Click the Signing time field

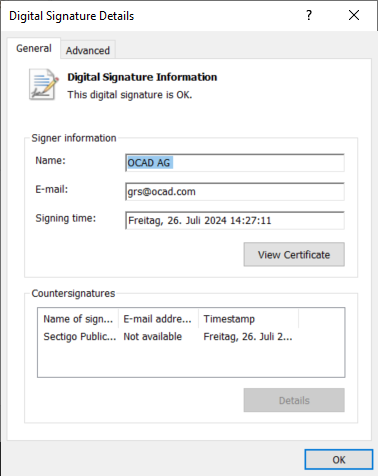tap(235, 221)
